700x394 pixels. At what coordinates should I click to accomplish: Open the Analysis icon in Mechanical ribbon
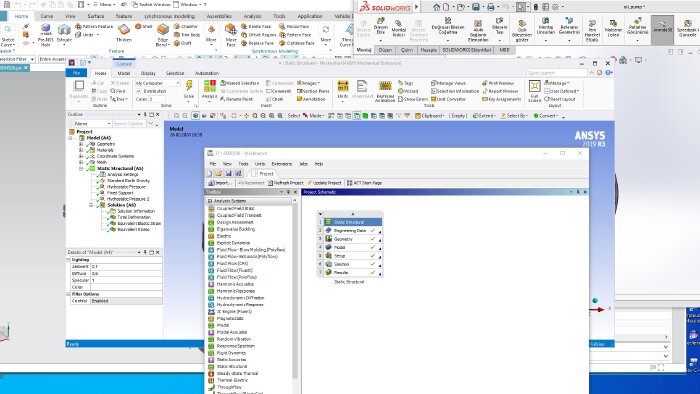(x=209, y=86)
